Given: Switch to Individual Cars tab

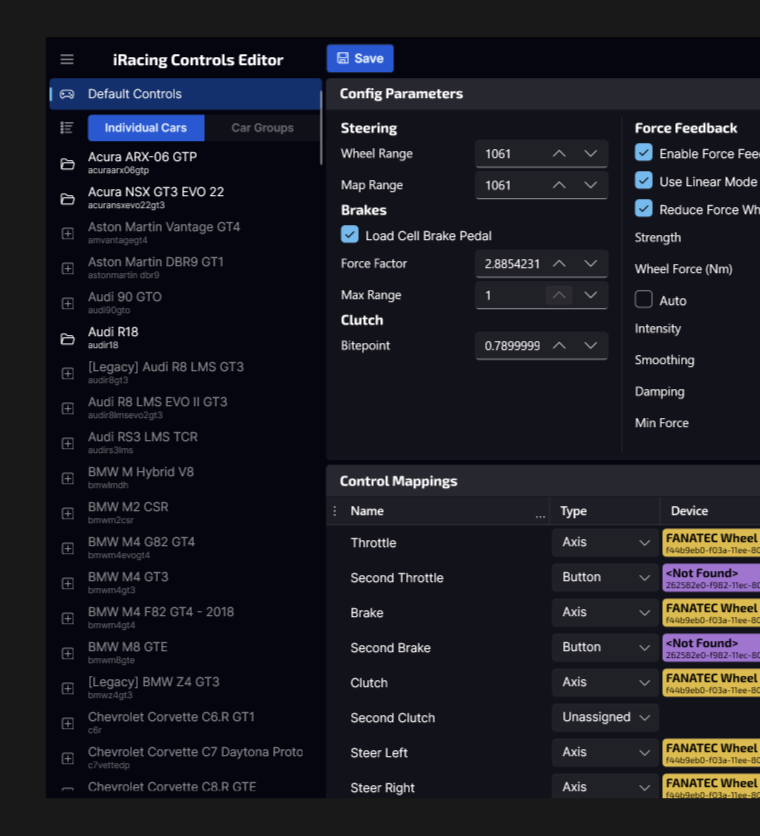Looking at the screenshot, I should point(146,128).
